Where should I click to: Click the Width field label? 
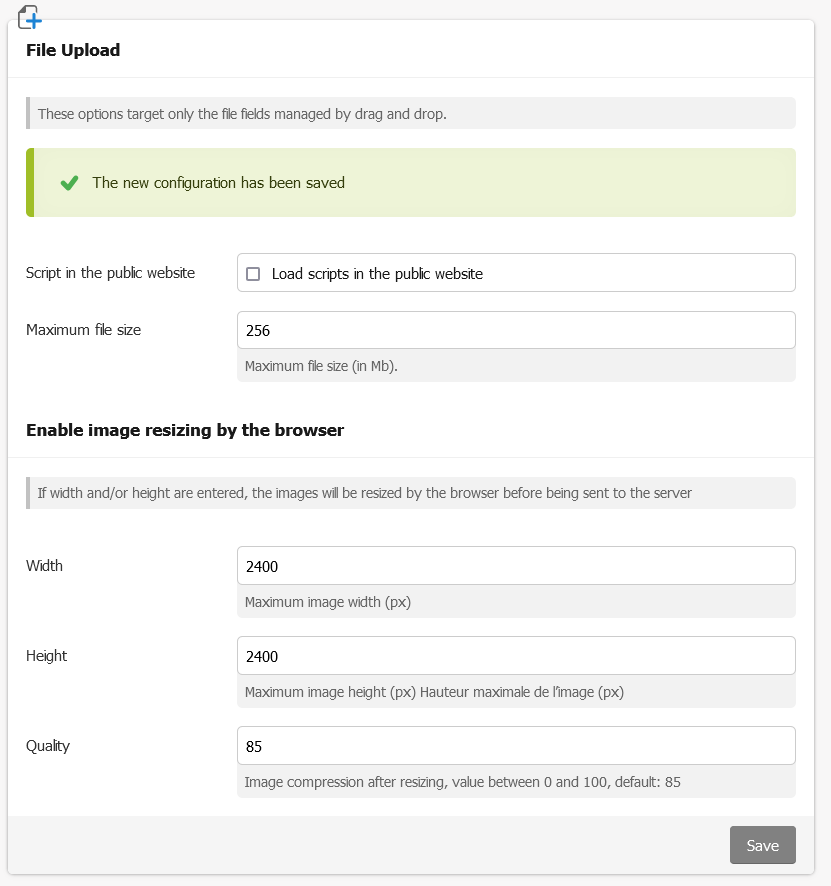coord(44,566)
